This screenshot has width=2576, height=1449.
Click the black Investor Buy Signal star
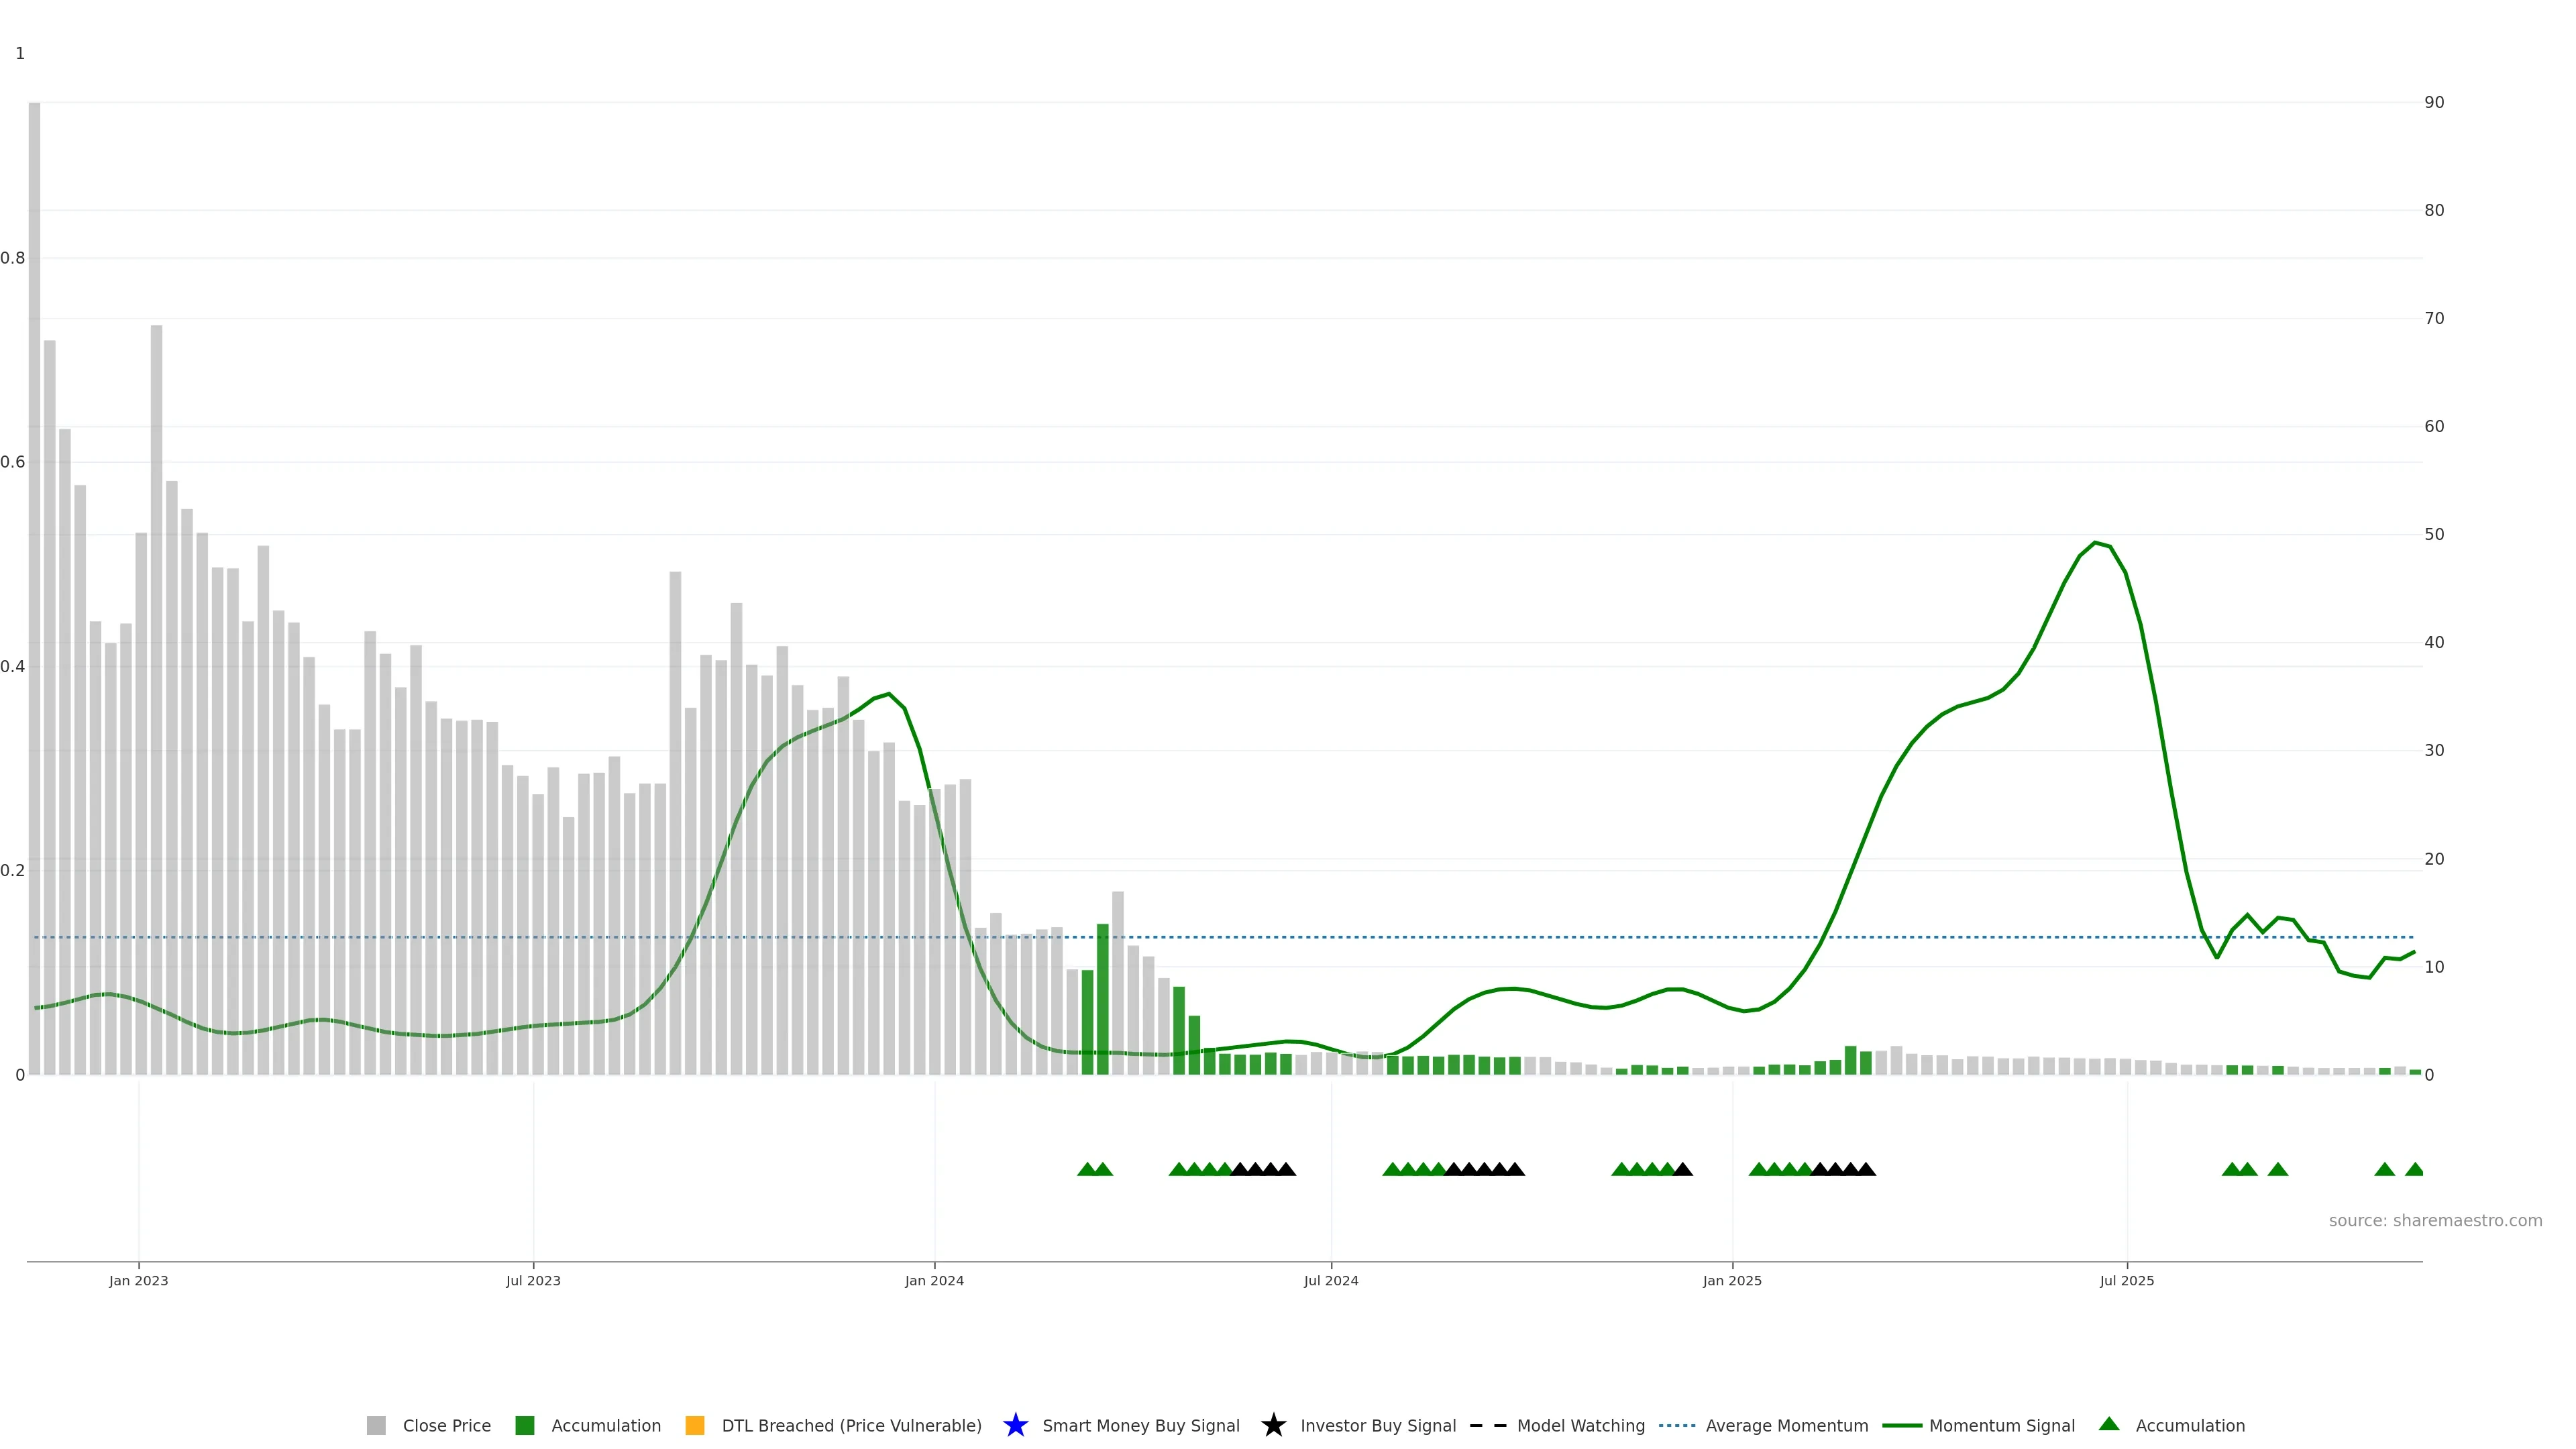coord(1273,1426)
